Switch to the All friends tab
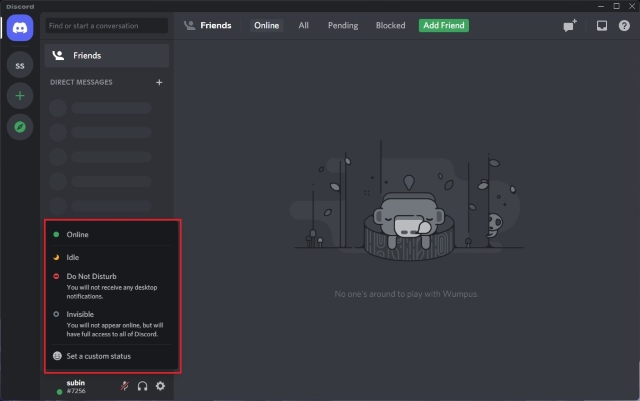 303,25
